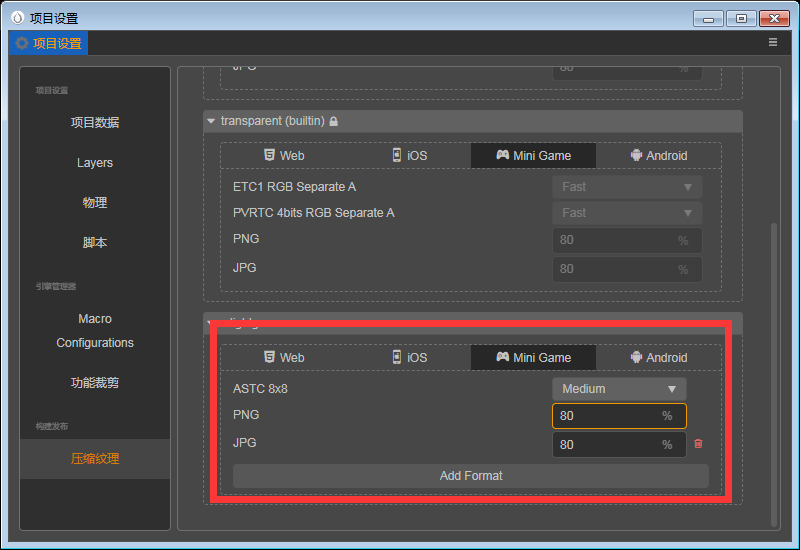Click the vertical scrollbar of settings panel
This screenshot has height=550, width=800.
click(x=774, y=375)
